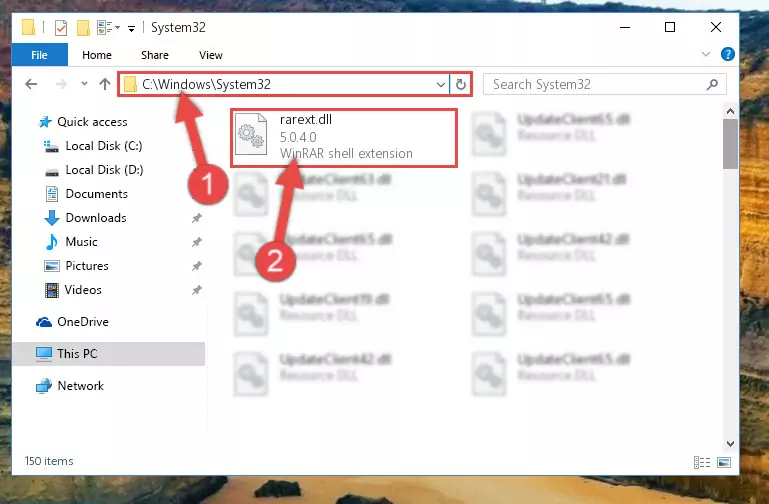Click the vertical scrollbar thumb
The width and height of the screenshot is (769, 504).
click(730, 144)
